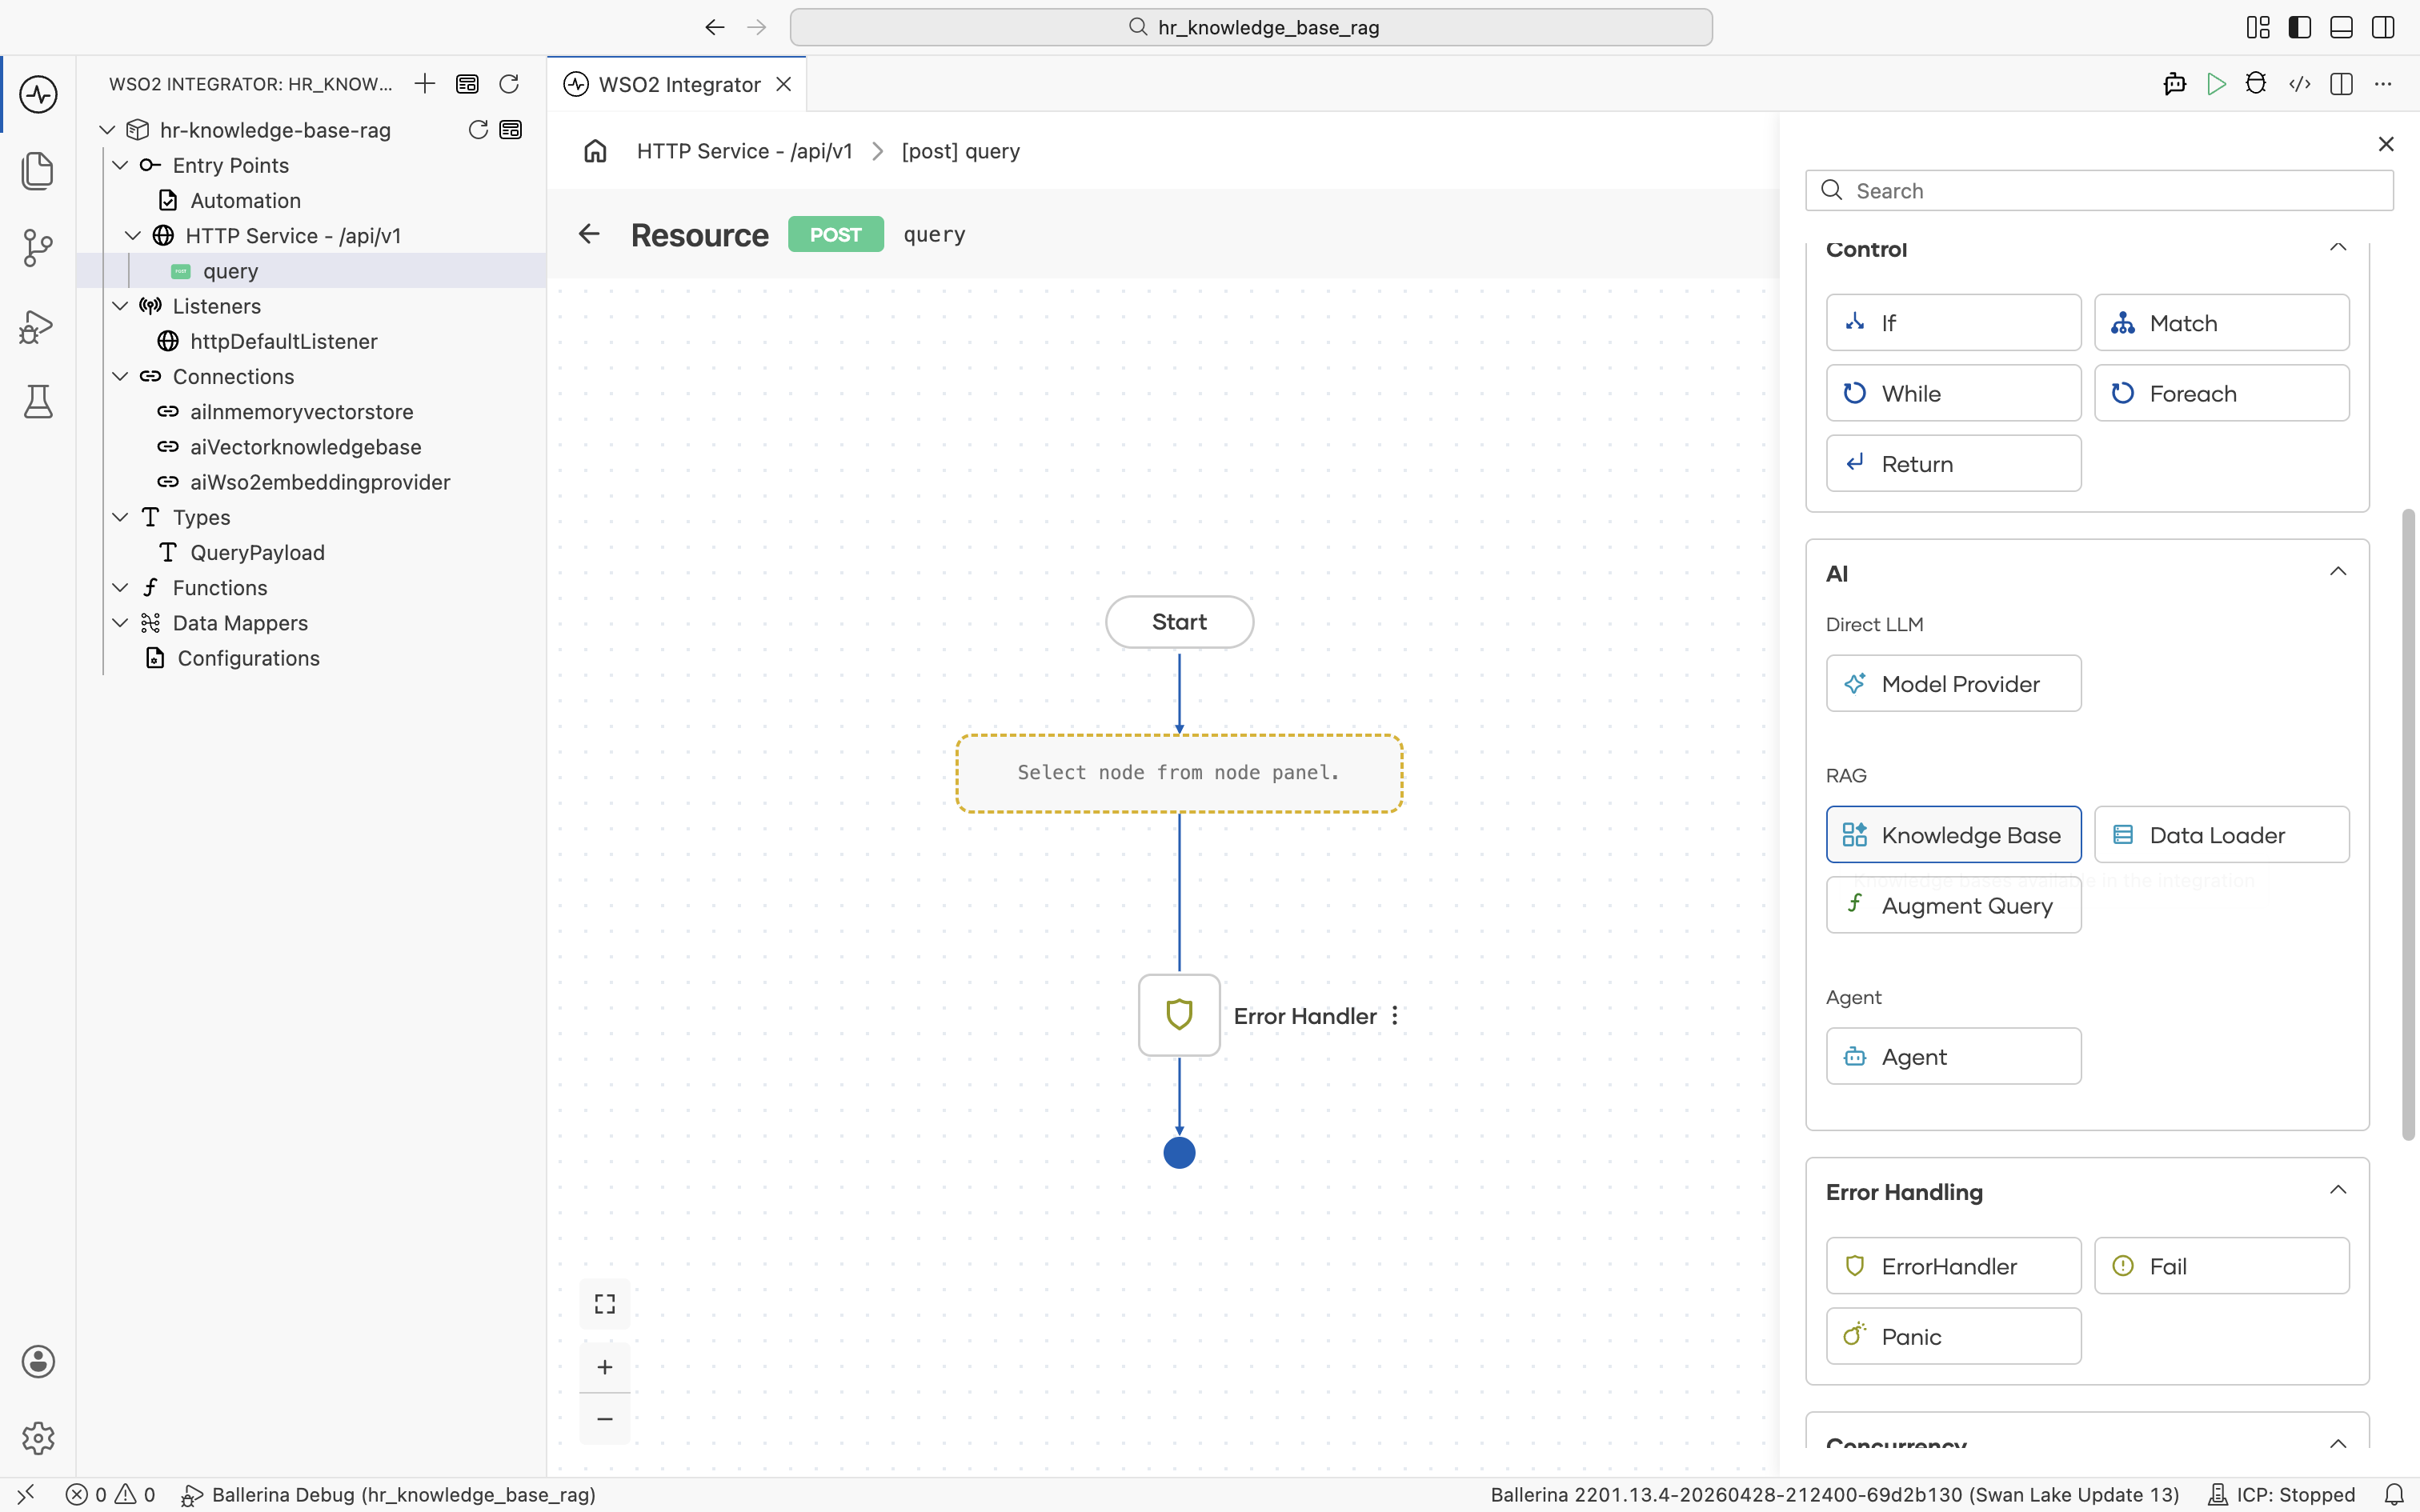This screenshot has width=2420, height=1512.
Task: Click the notifications bell in status bar
Action: click(2394, 1495)
